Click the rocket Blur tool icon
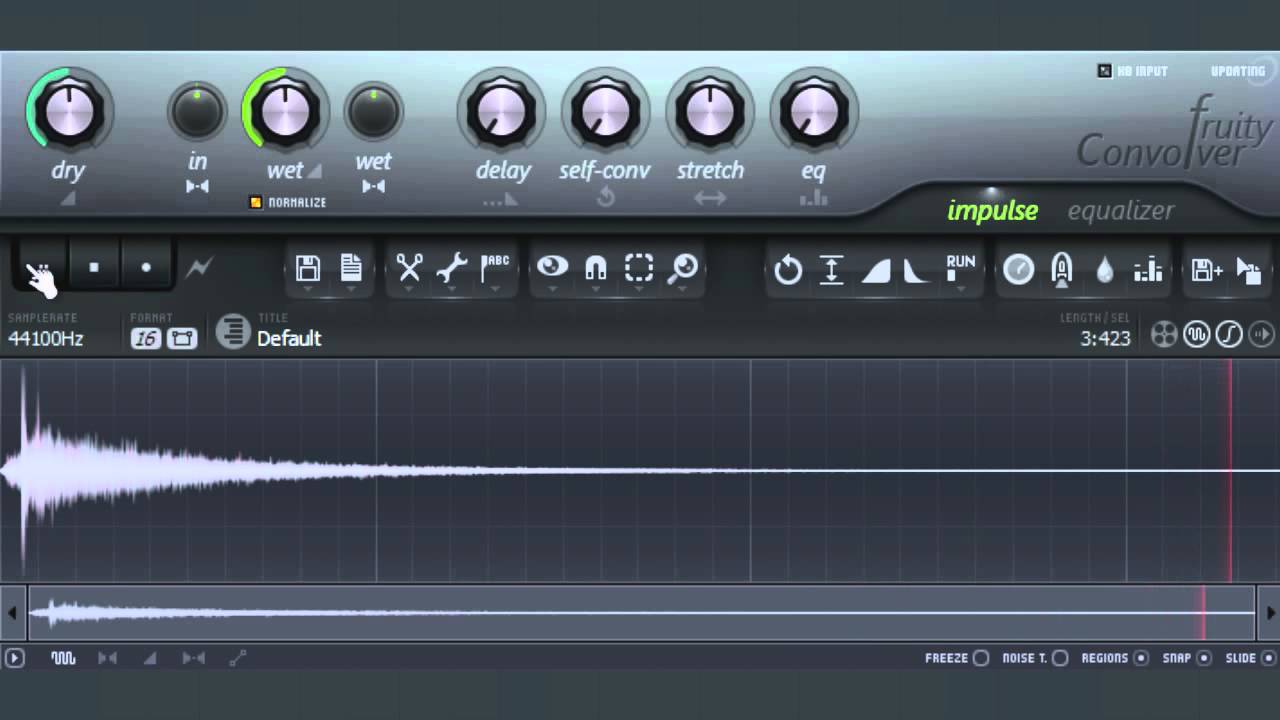The width and height of the screenshot is (1280, 720). (1062, 270)
